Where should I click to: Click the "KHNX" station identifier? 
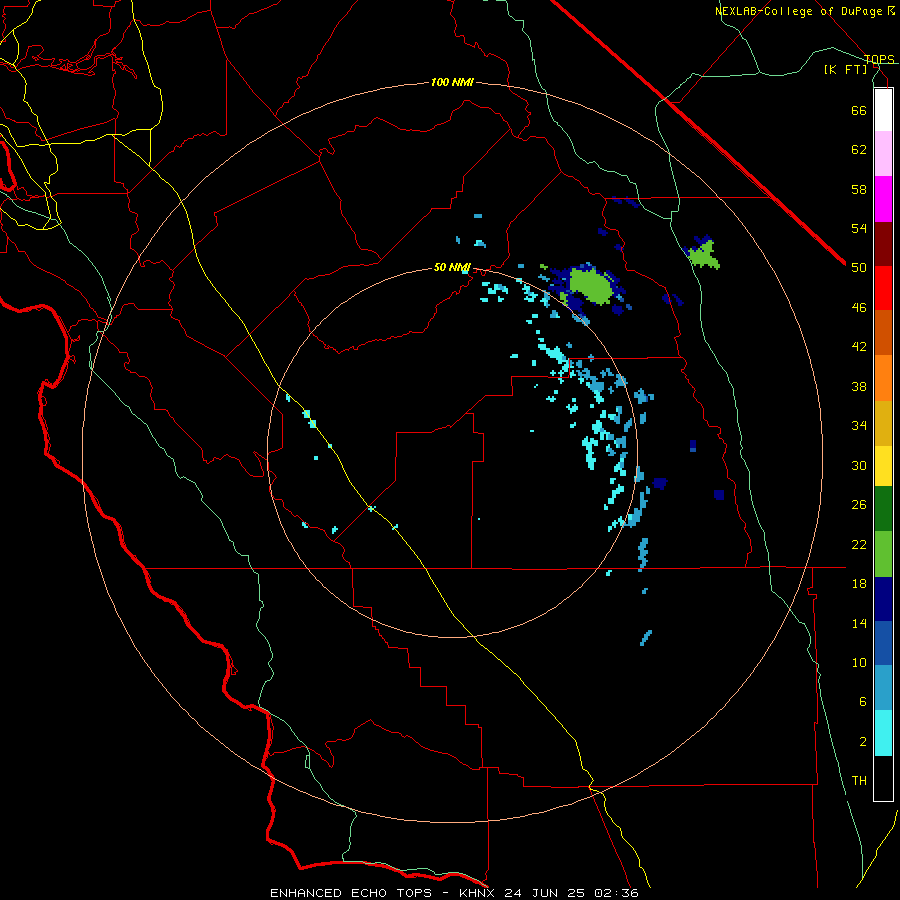coord(478,893)
